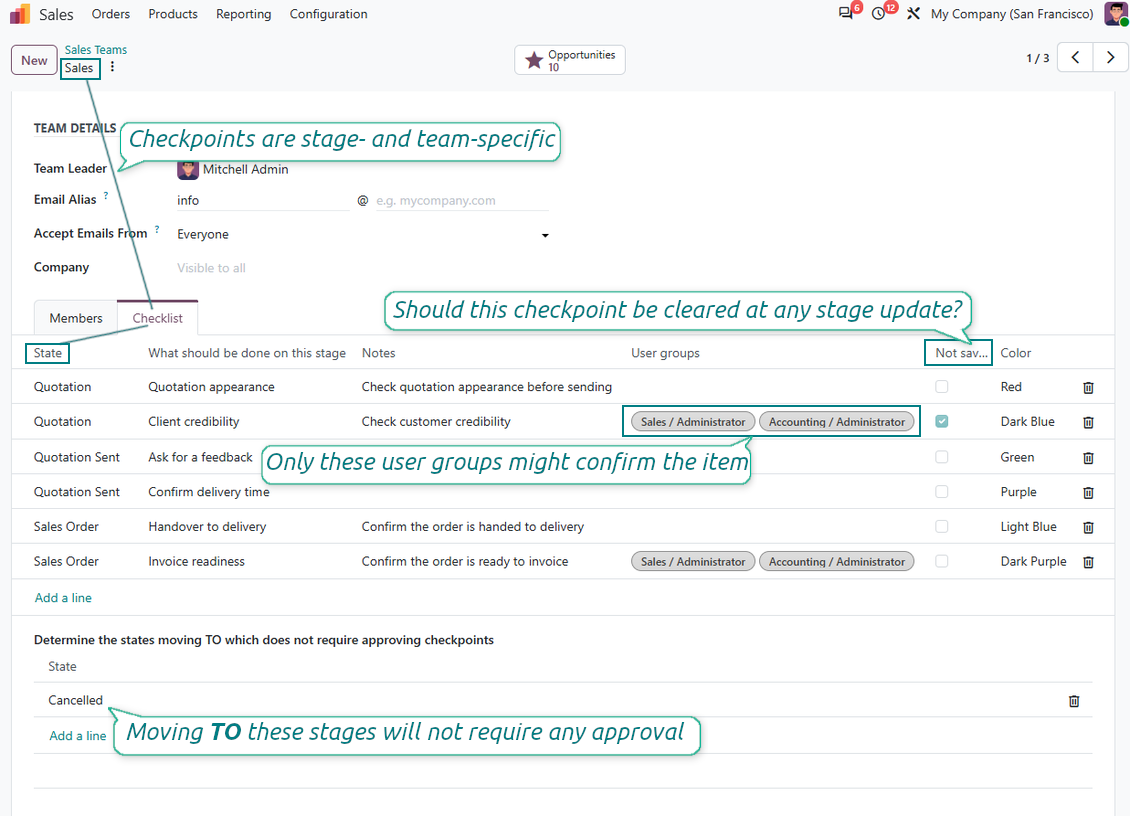The width and height of the screenshot is (1130, 816).
Task: Edit the Email Alias info field
Action: coord(263,200)
